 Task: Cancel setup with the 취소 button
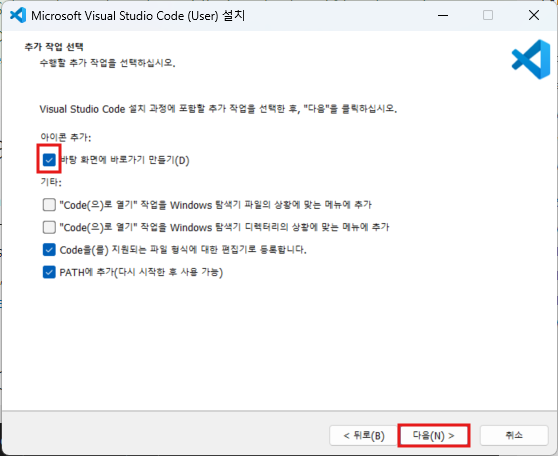click(514, 435)
